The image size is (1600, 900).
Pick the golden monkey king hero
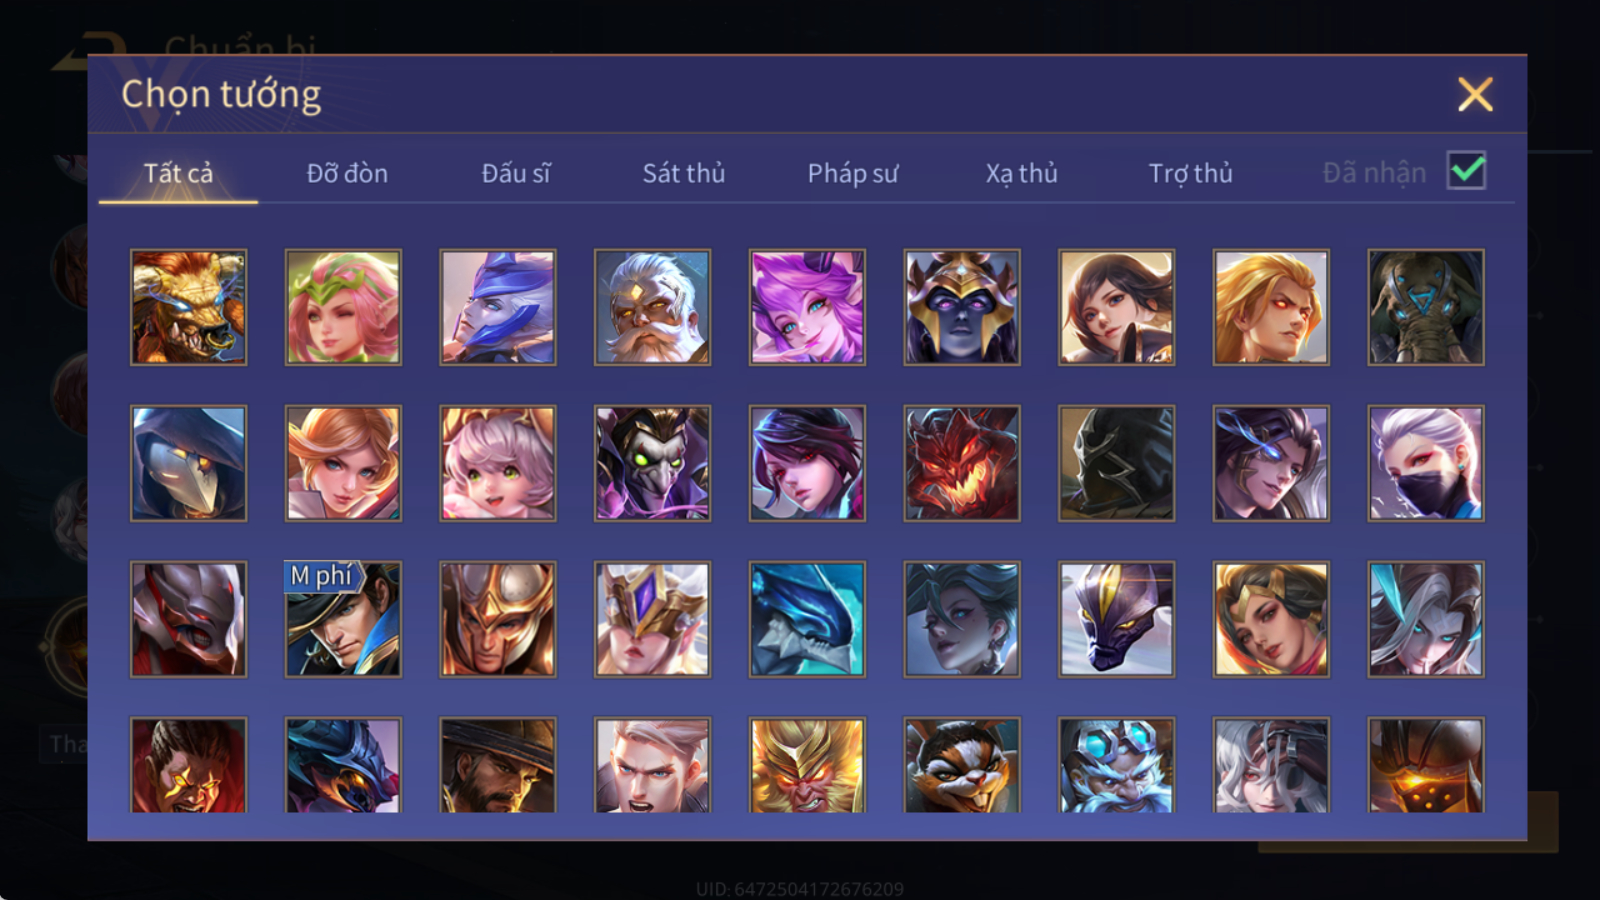(807, 765)
